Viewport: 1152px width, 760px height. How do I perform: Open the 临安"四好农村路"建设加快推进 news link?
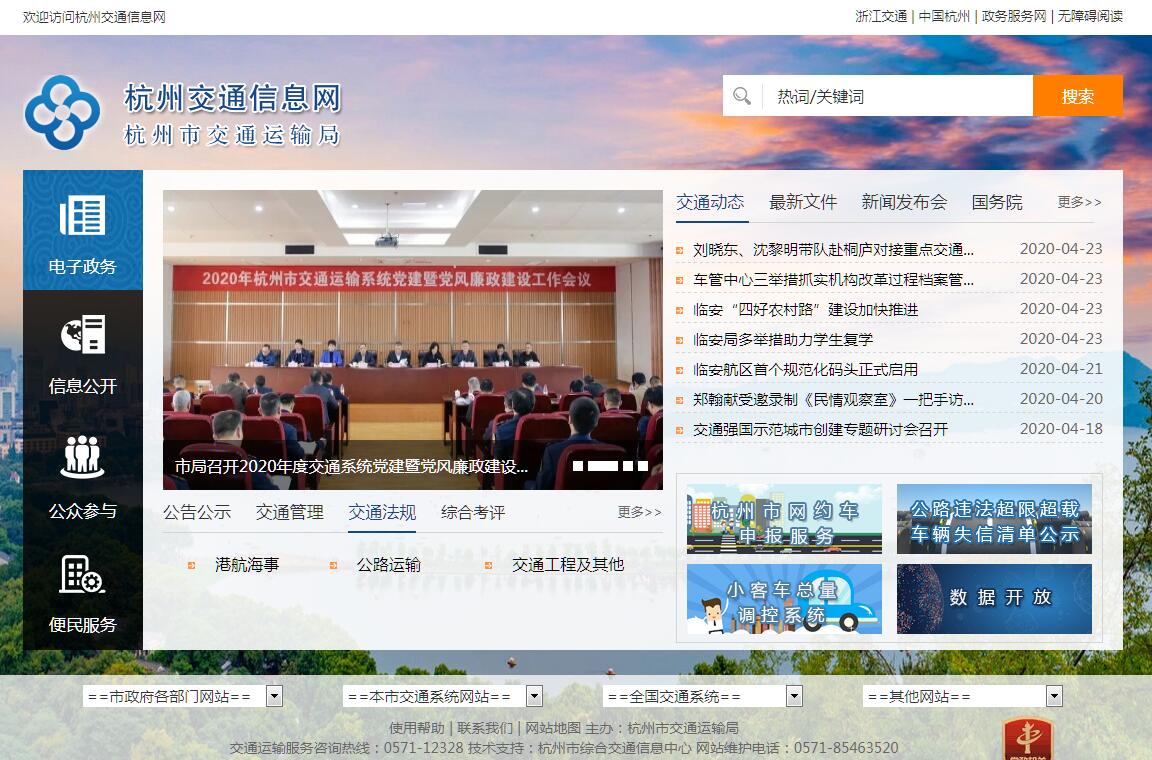805,310
